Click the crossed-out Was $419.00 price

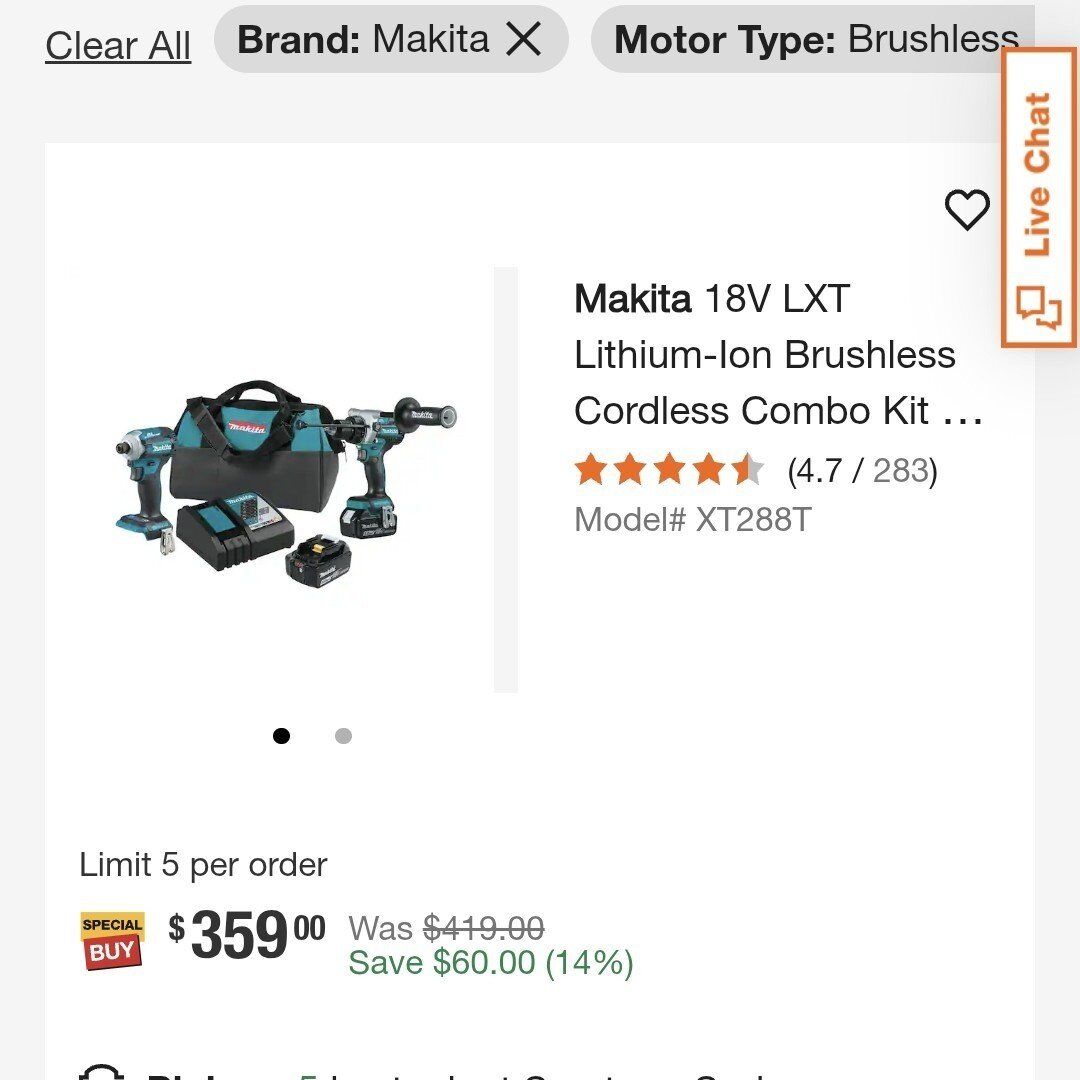(446, 928)
